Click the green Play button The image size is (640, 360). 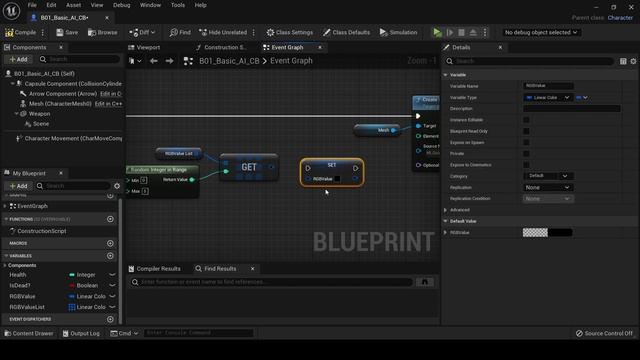pos(437,32)
